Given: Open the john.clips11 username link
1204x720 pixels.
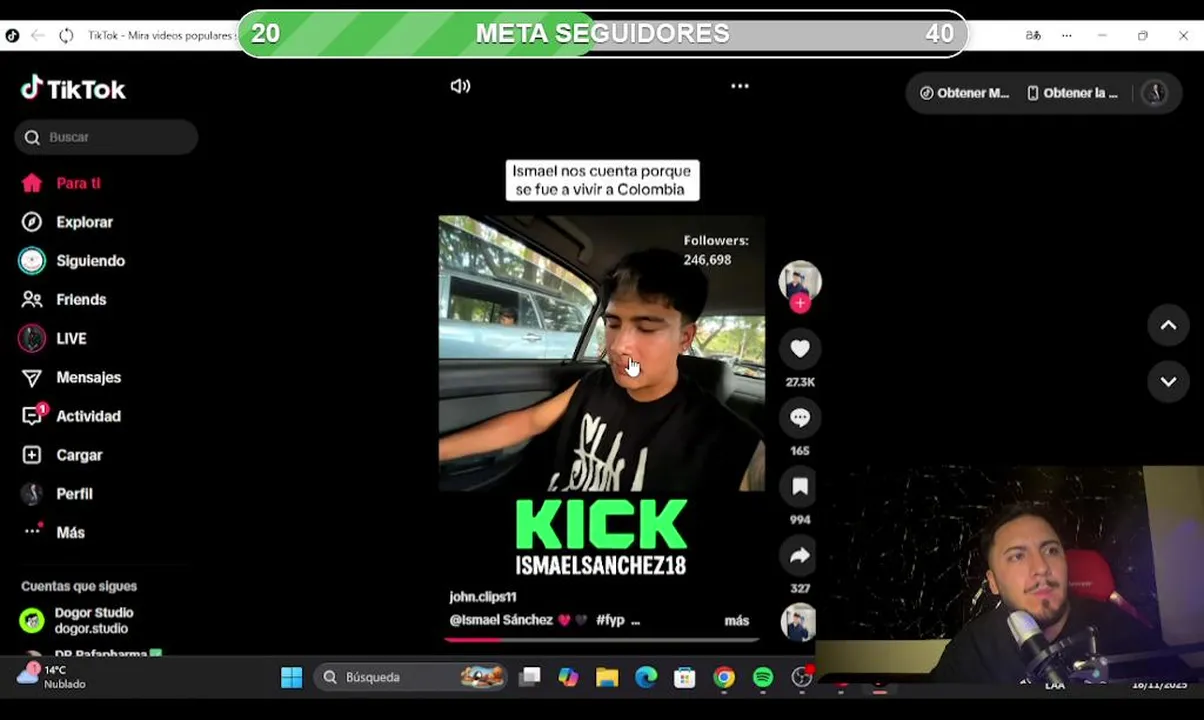Looking at the screenshot, I should (x=483, y=597).
